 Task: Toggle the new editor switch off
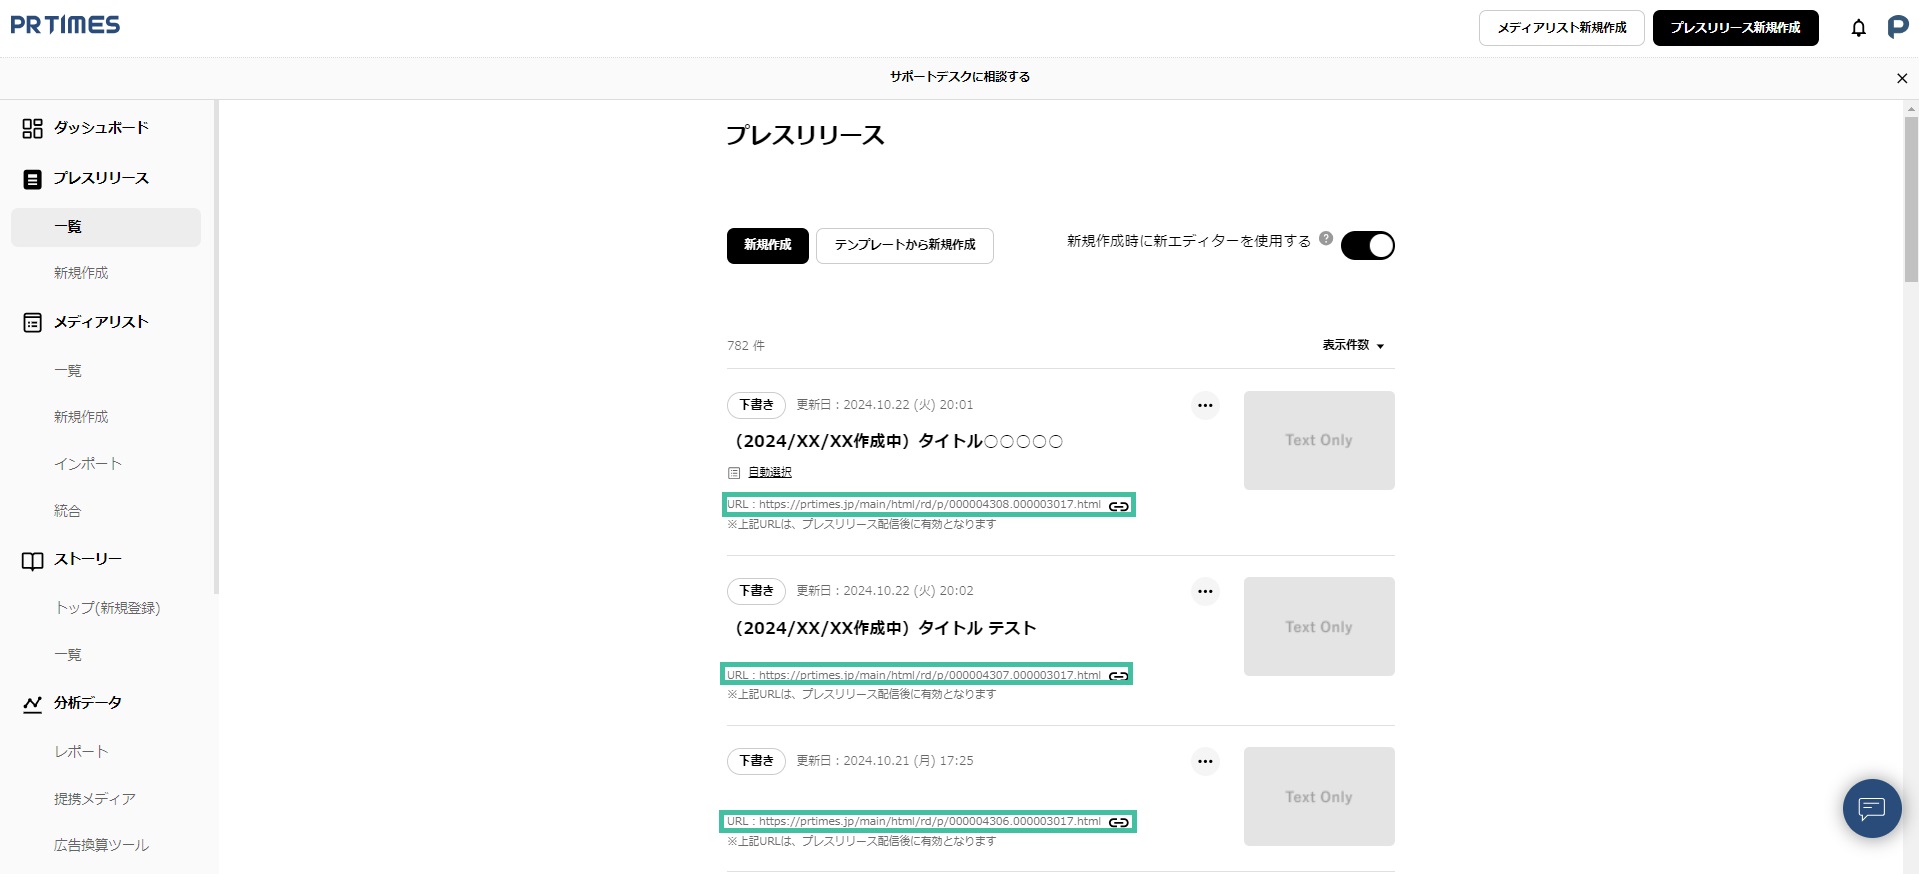pos(1367,245)
